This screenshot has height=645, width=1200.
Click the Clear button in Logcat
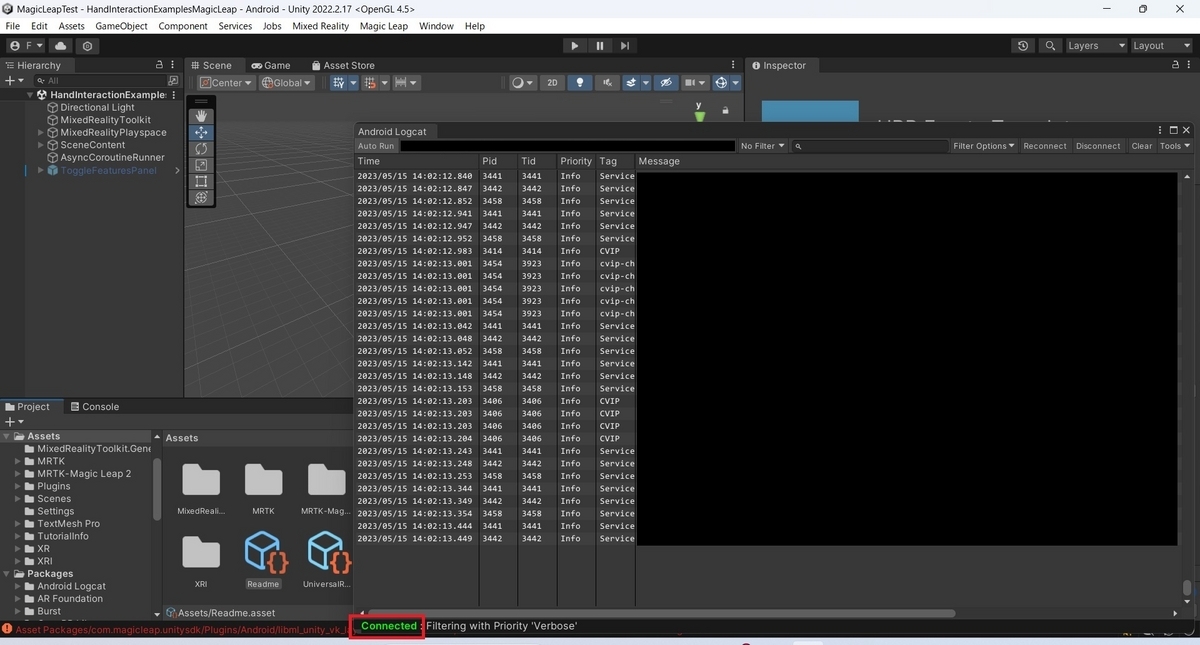tap(1141, 146)
